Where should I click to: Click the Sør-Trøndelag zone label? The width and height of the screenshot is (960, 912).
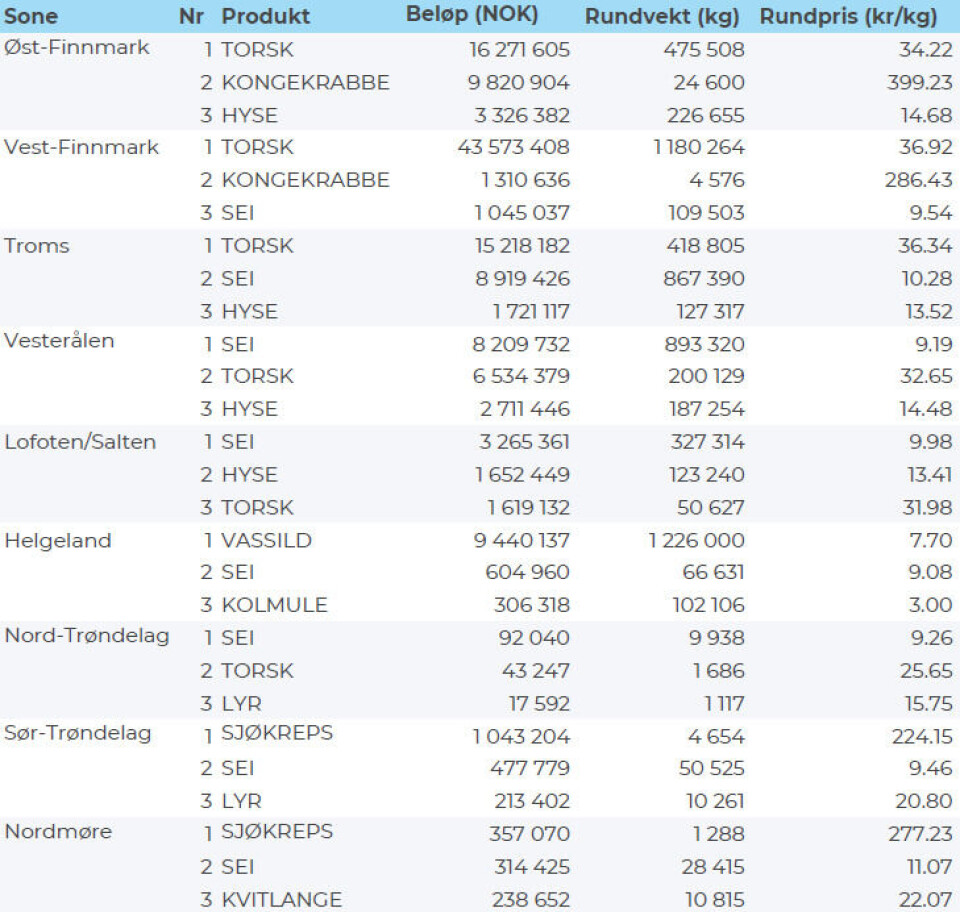pyautogui.click(x=78, y=733)
